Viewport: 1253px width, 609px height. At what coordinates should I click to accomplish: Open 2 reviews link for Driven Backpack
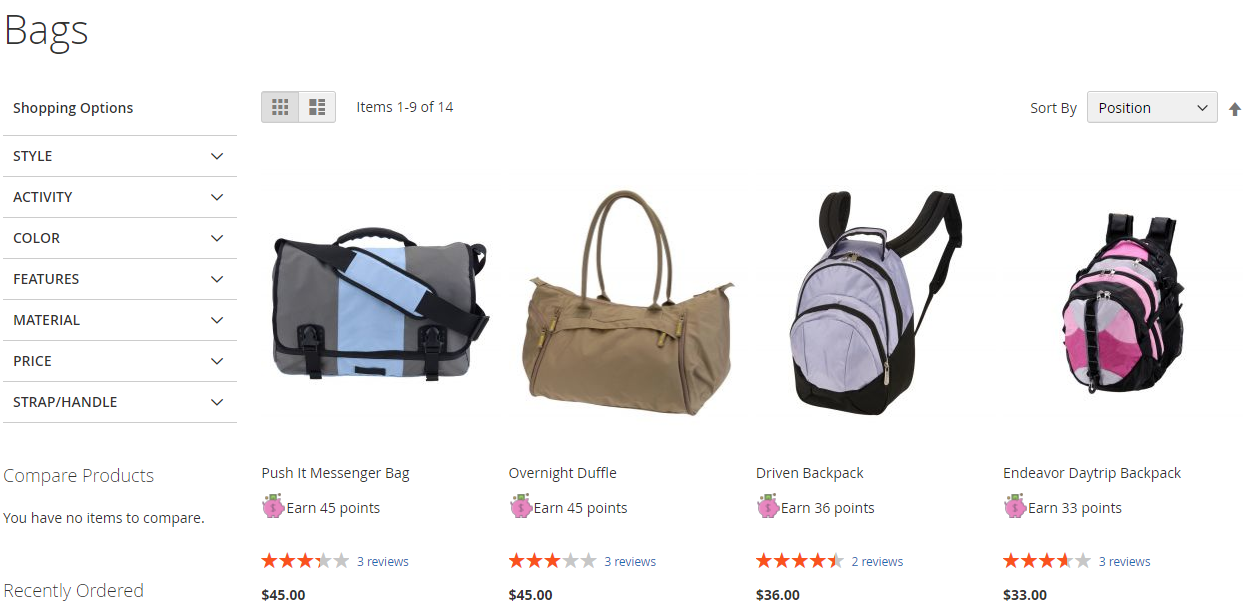pos(877,562)
